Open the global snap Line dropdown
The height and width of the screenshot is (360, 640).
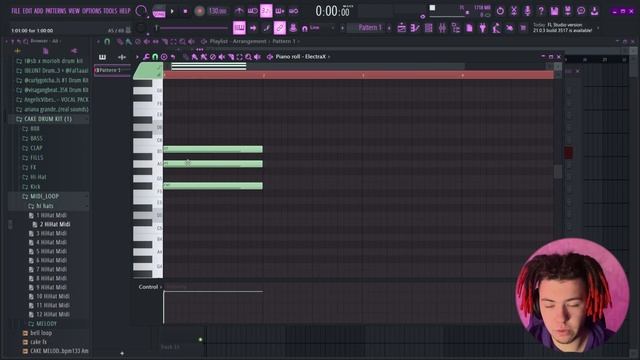(315, 28)
